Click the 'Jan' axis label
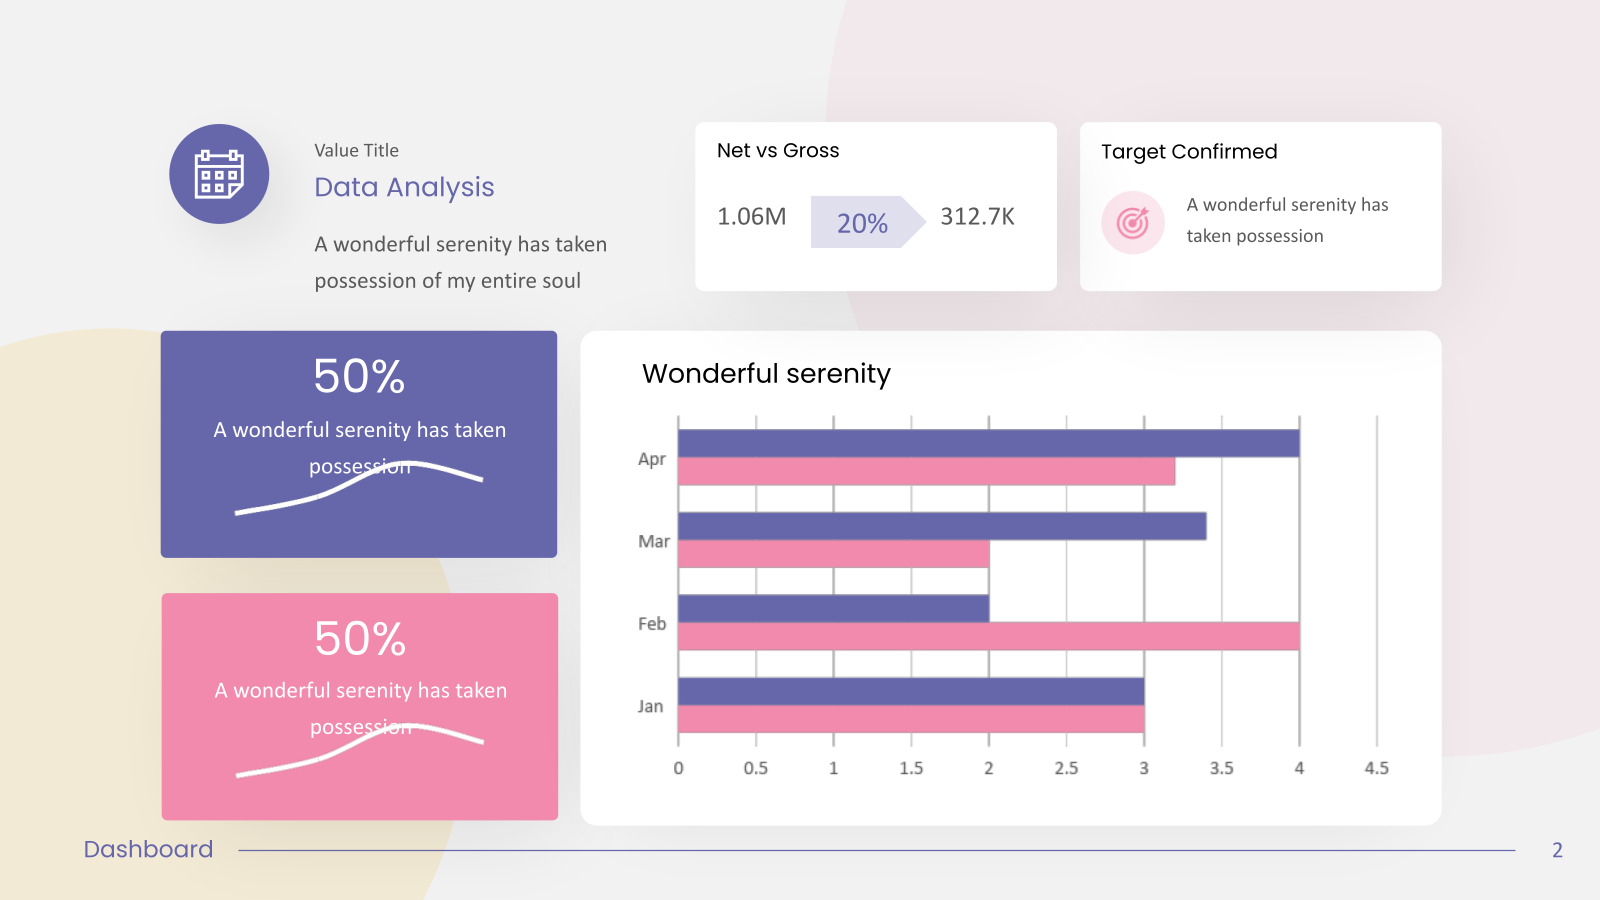This screenshot has height=900, width=1600. tap(650, 706)
